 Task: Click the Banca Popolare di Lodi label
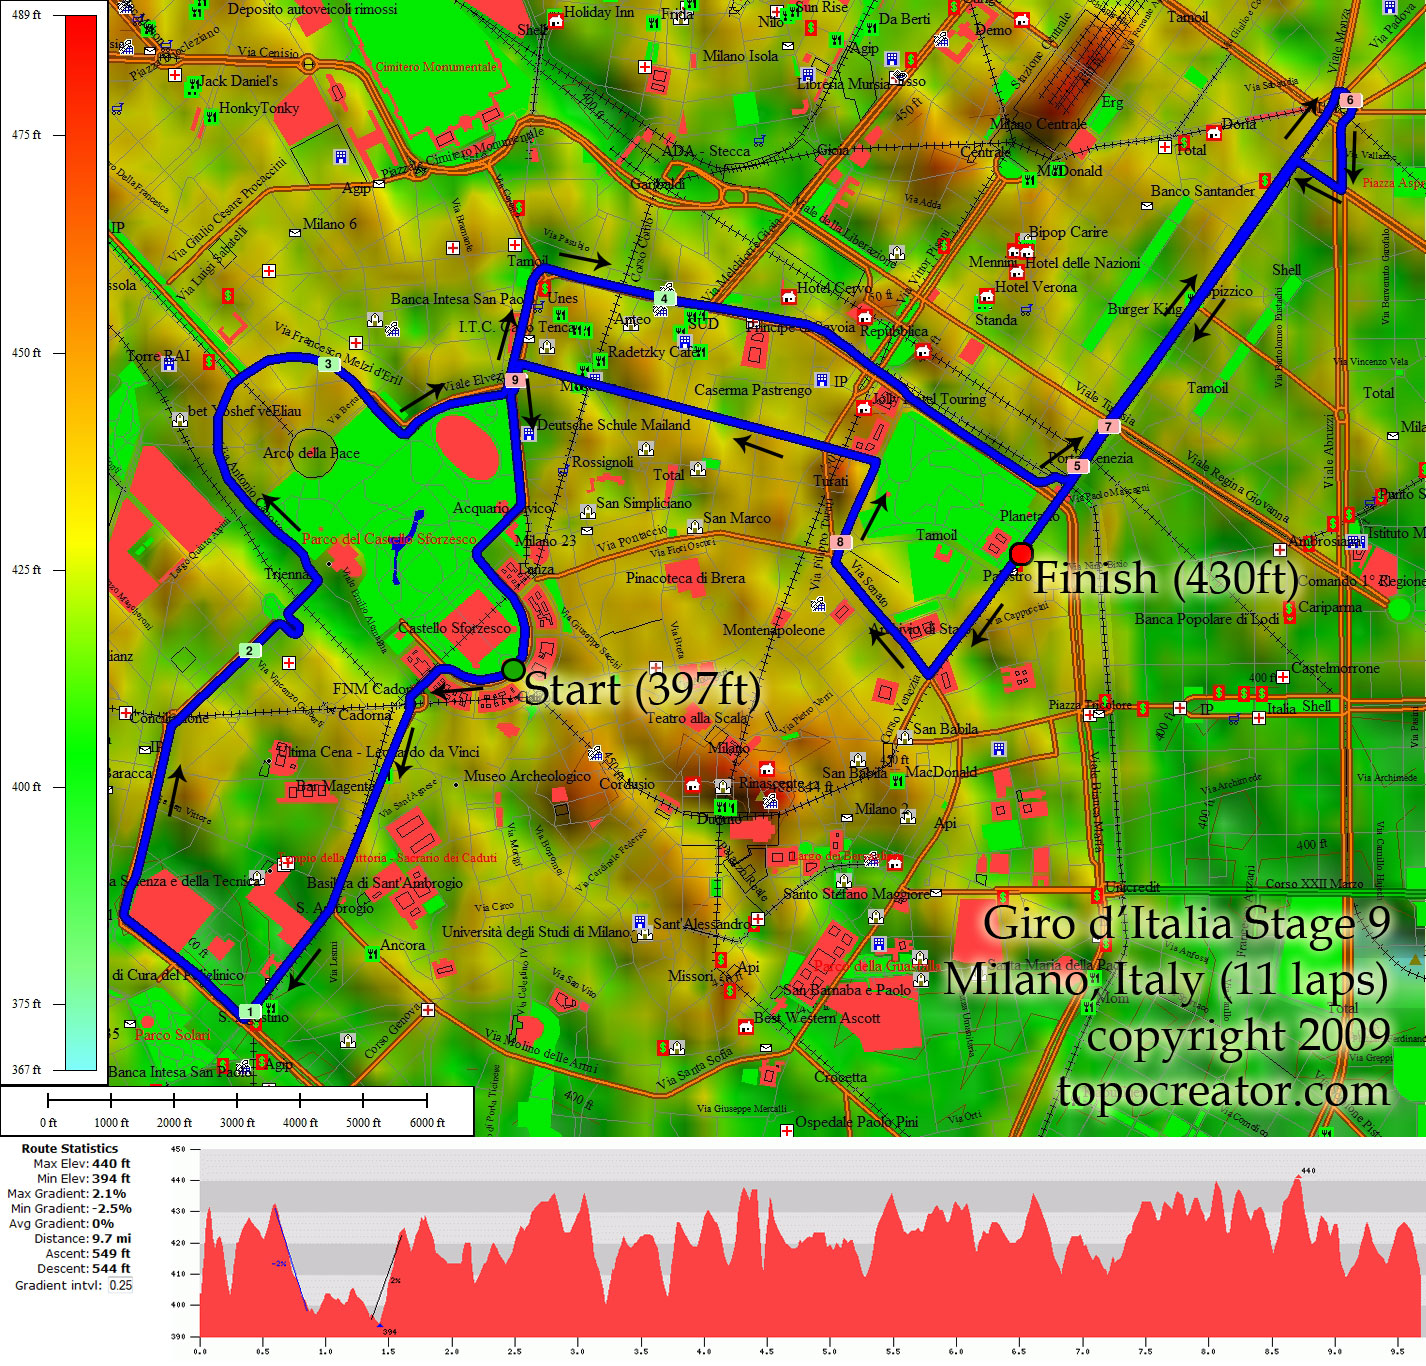coord(1207,619)
